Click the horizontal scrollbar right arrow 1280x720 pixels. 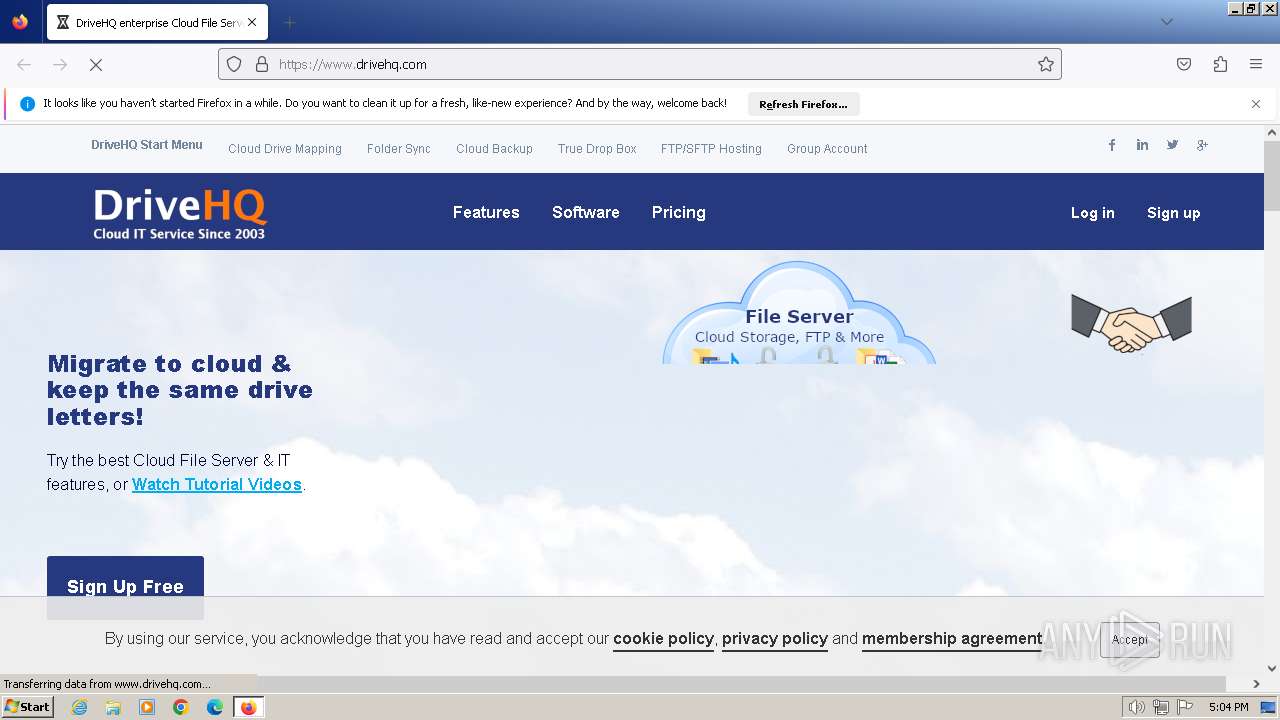(x=1256, y=684)
